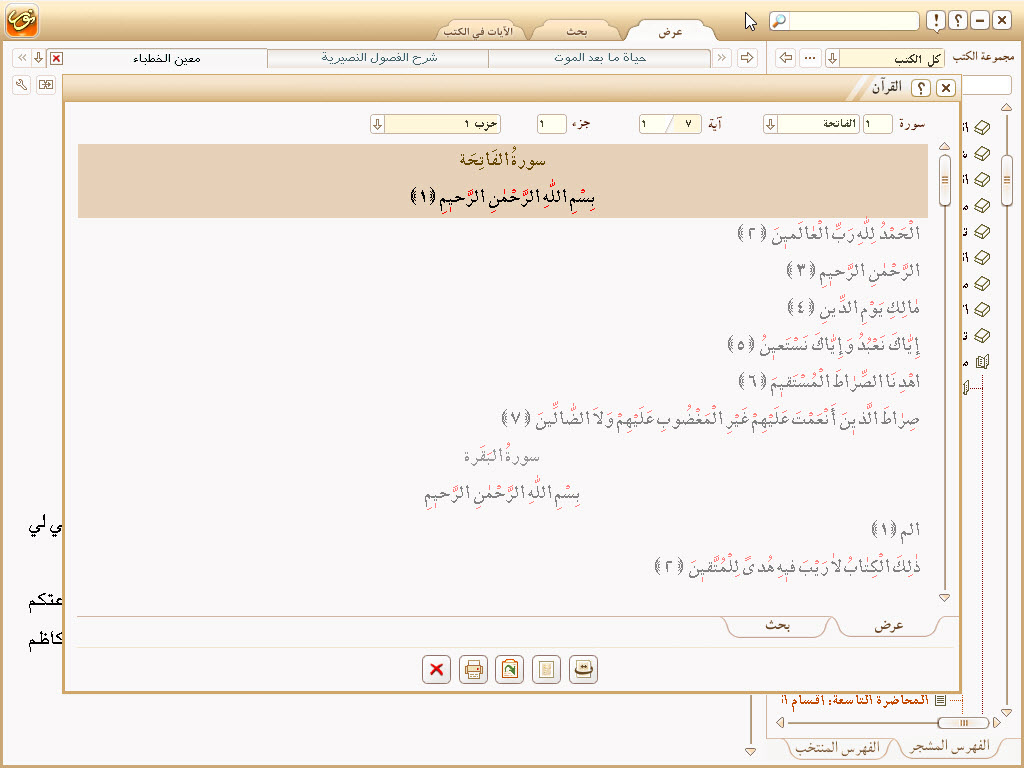Switch to the عرض tab in Quran dialog

[x=888, y=626]
